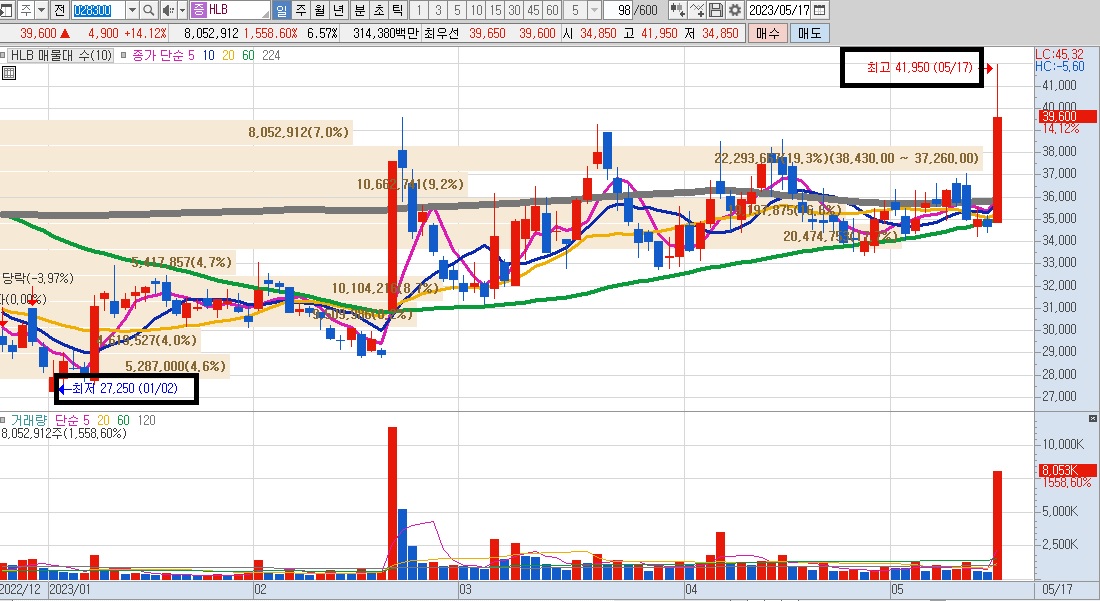The width and height of the screenshot is (1100, 601).
Task: Click the chart layout icon at far left
Action: point(6,10)
